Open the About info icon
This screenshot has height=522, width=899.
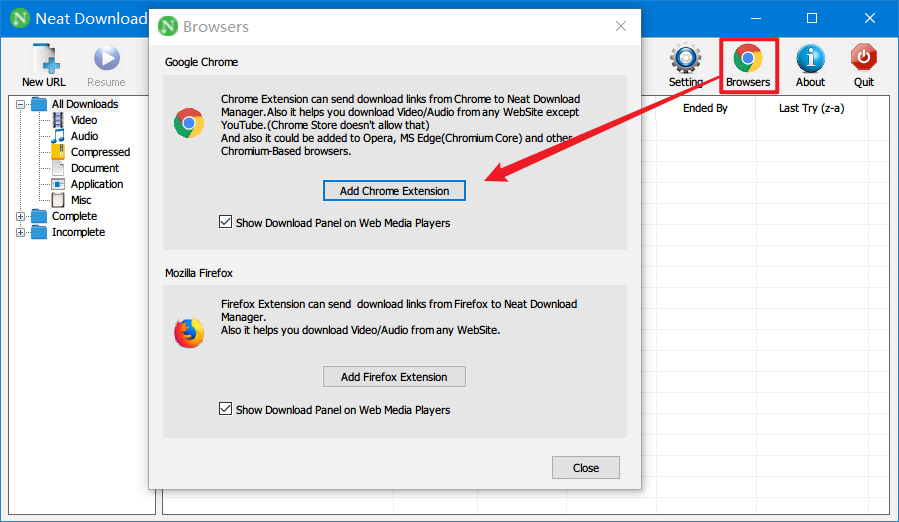[x=810, y=59]
